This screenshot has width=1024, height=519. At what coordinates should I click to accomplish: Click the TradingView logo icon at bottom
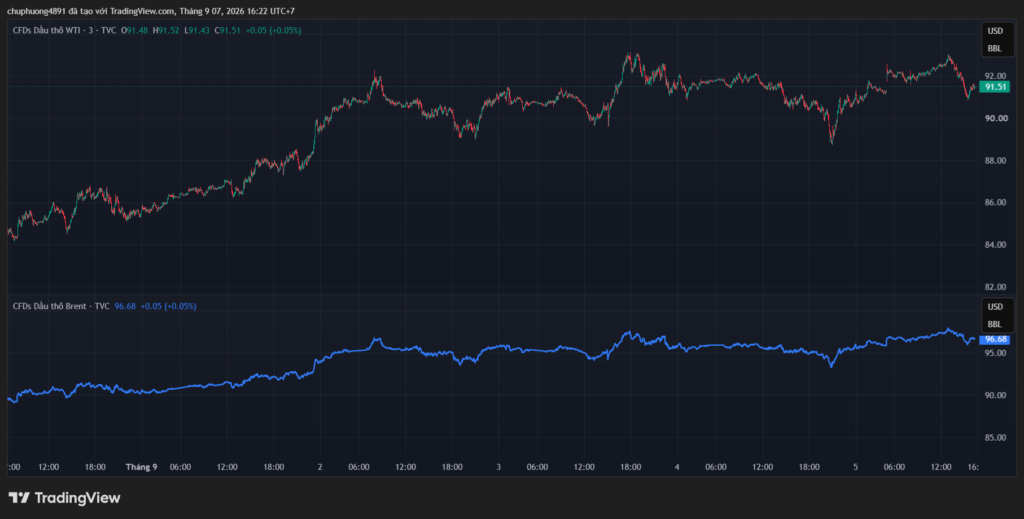pyautogui.click(x=18, y=498)
